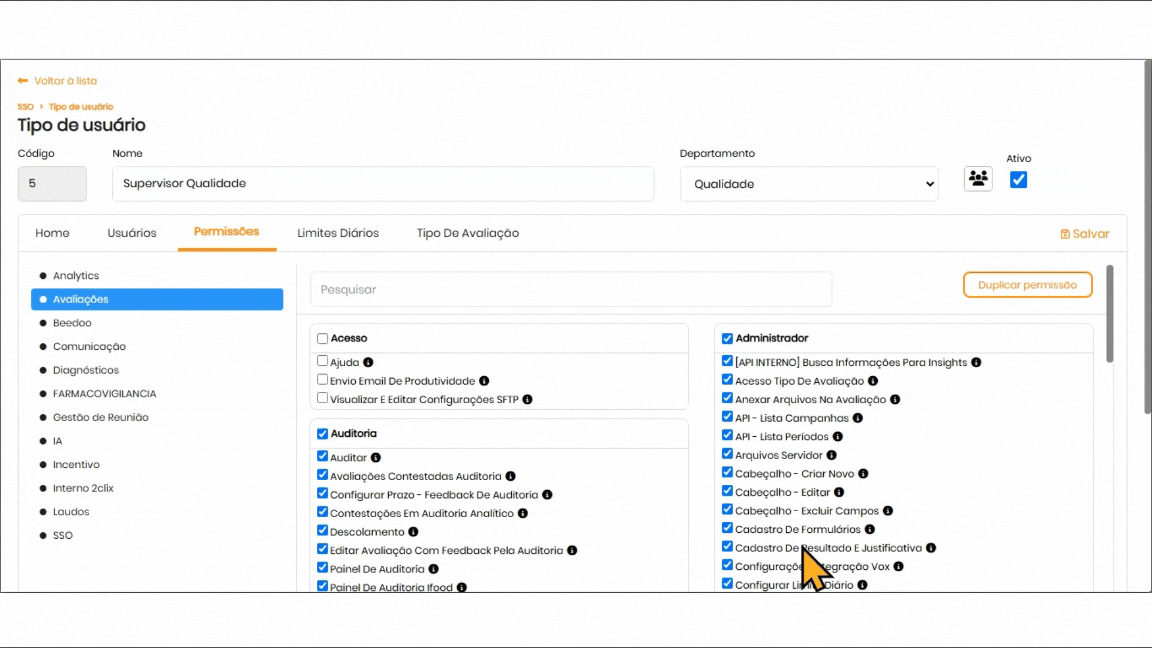This screenshot has width=1152, height=648.
Task: Open the Tipo De Avaliação tab
Action: point(467,233)
